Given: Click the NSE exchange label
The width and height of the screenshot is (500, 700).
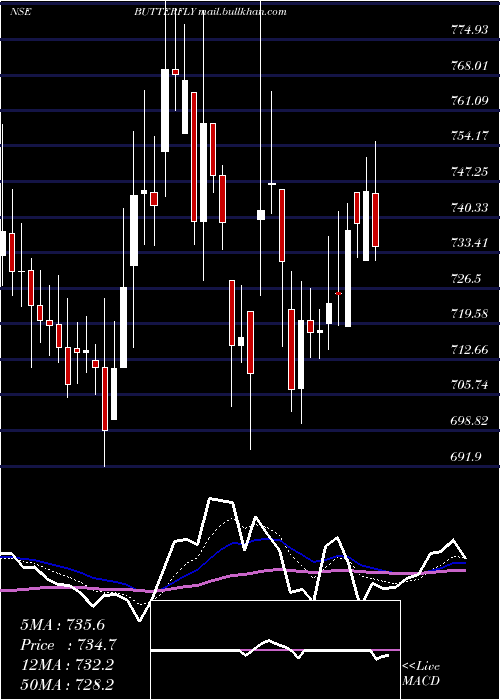Looking at the screenshot, I should (20, 12).
